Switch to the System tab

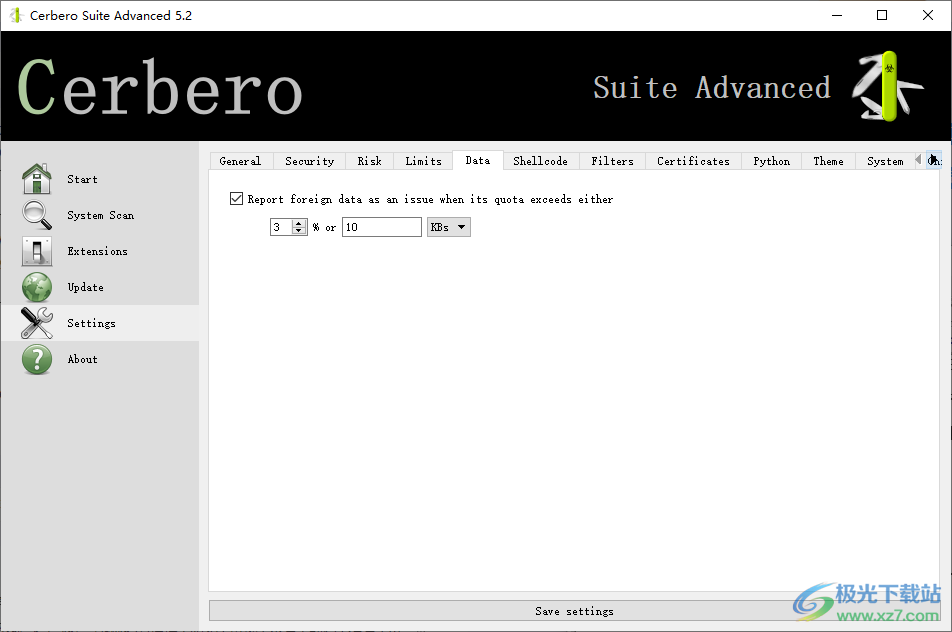[x=885, y=161]
